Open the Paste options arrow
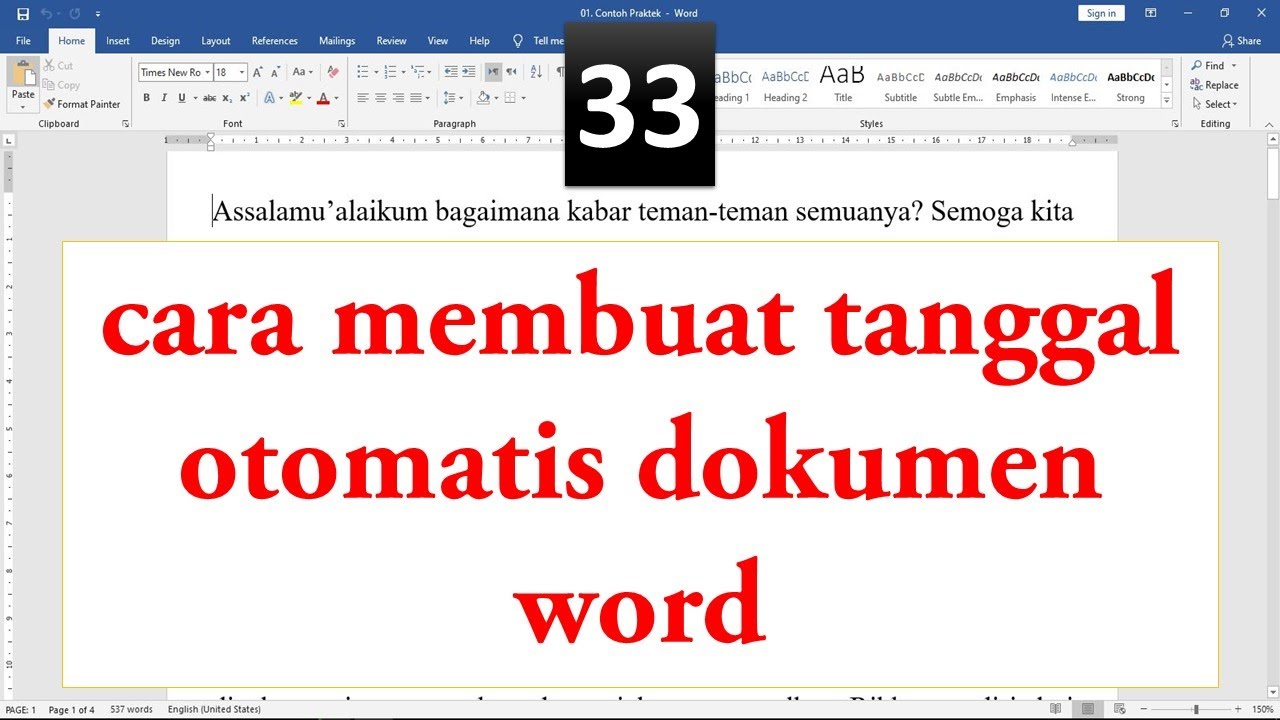Image resolution: width=1280 pixels, height=720 pixels. 23,106
